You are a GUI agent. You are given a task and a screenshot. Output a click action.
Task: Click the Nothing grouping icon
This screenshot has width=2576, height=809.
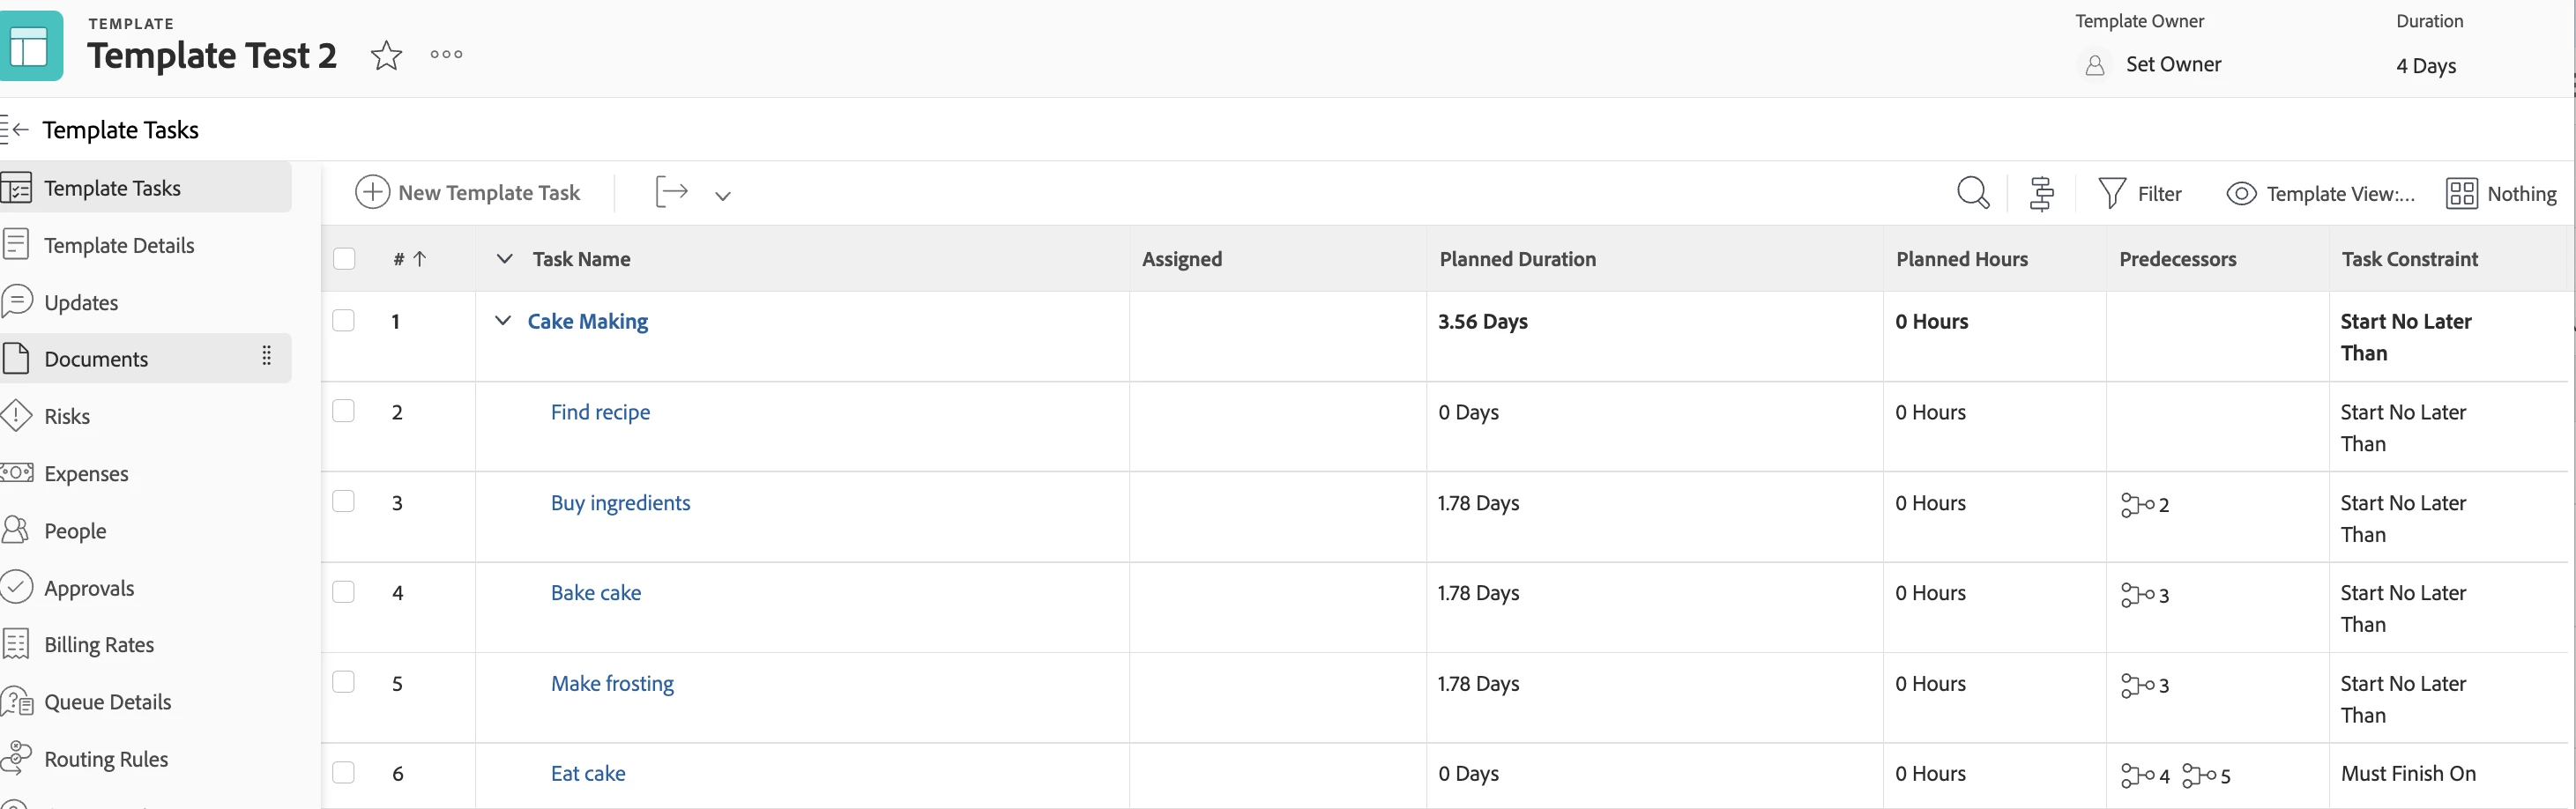click(x=2461, y=193)
